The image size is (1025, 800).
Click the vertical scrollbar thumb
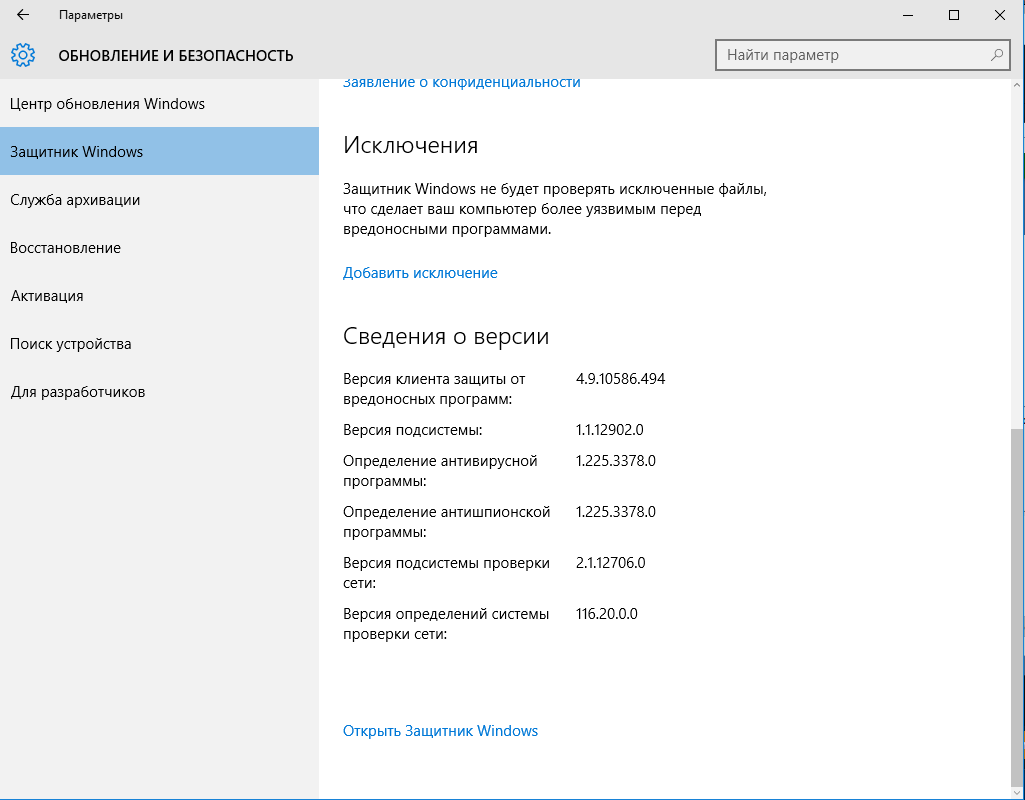click(1017, 608)
